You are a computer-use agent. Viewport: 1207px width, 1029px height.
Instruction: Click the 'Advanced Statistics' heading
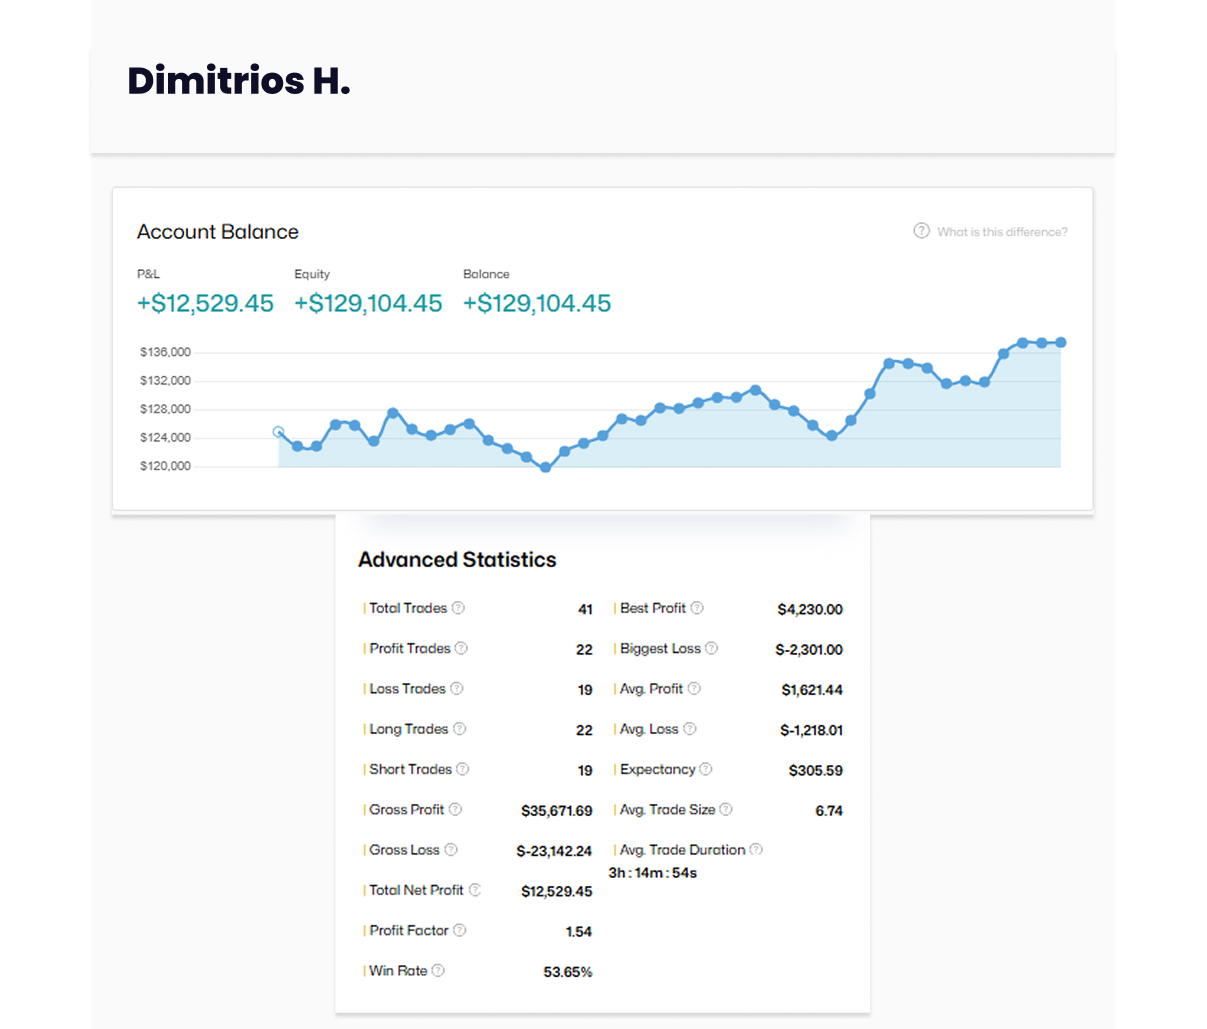[x=457, y=560]
